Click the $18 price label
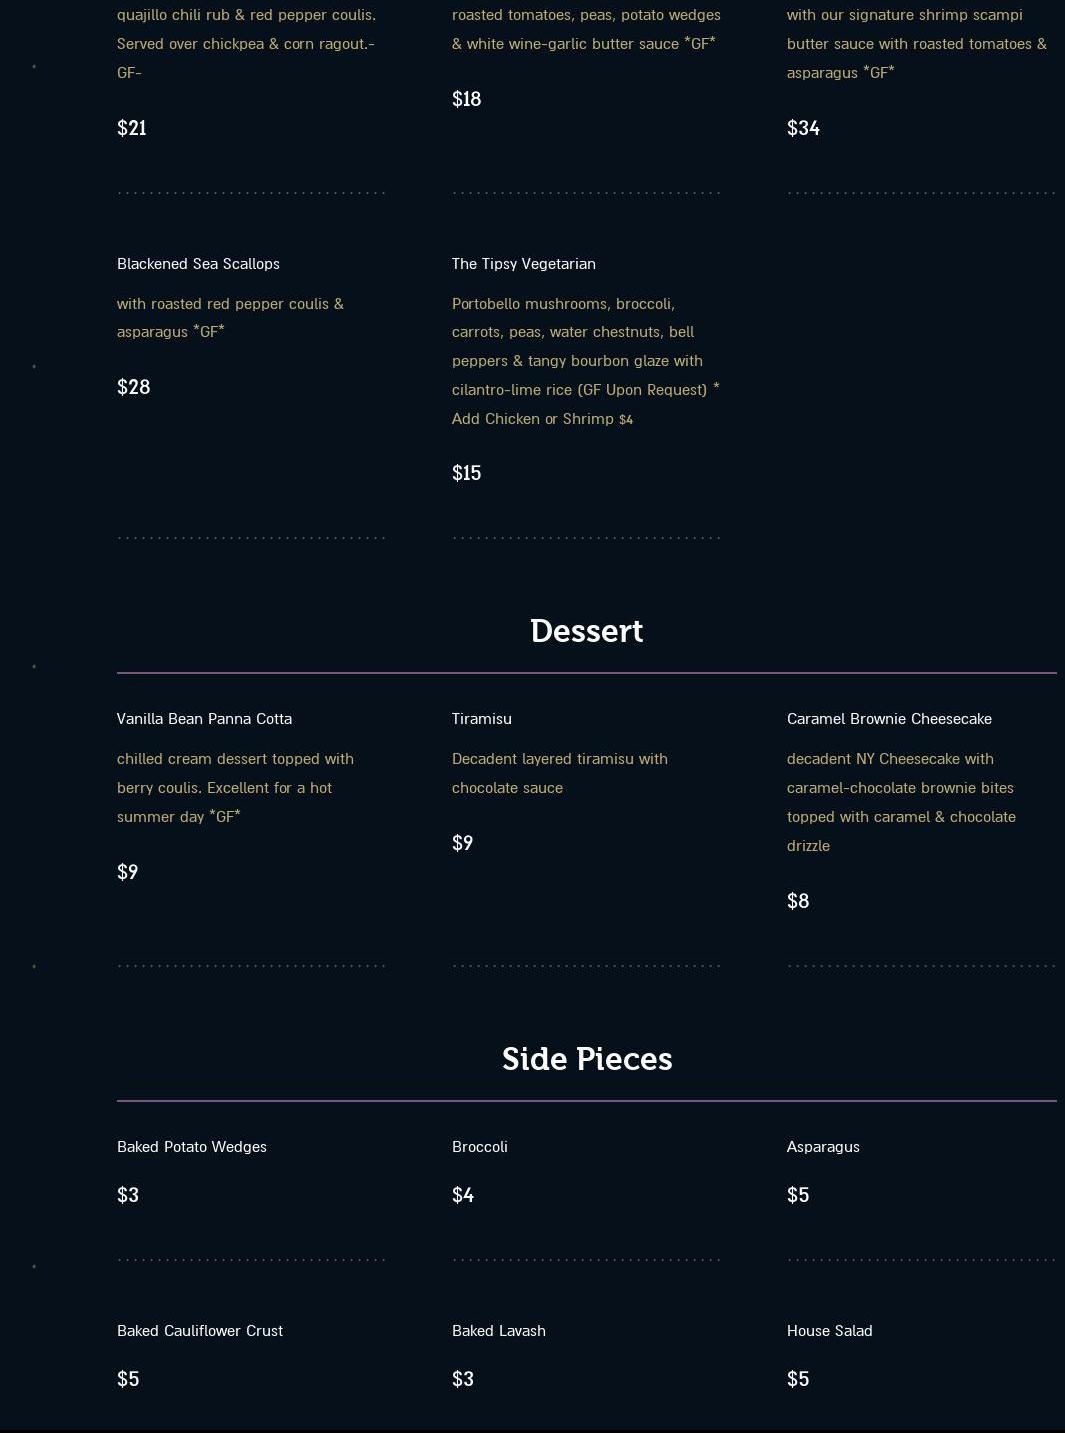Screen dimensions: 1065x1433 466,99
